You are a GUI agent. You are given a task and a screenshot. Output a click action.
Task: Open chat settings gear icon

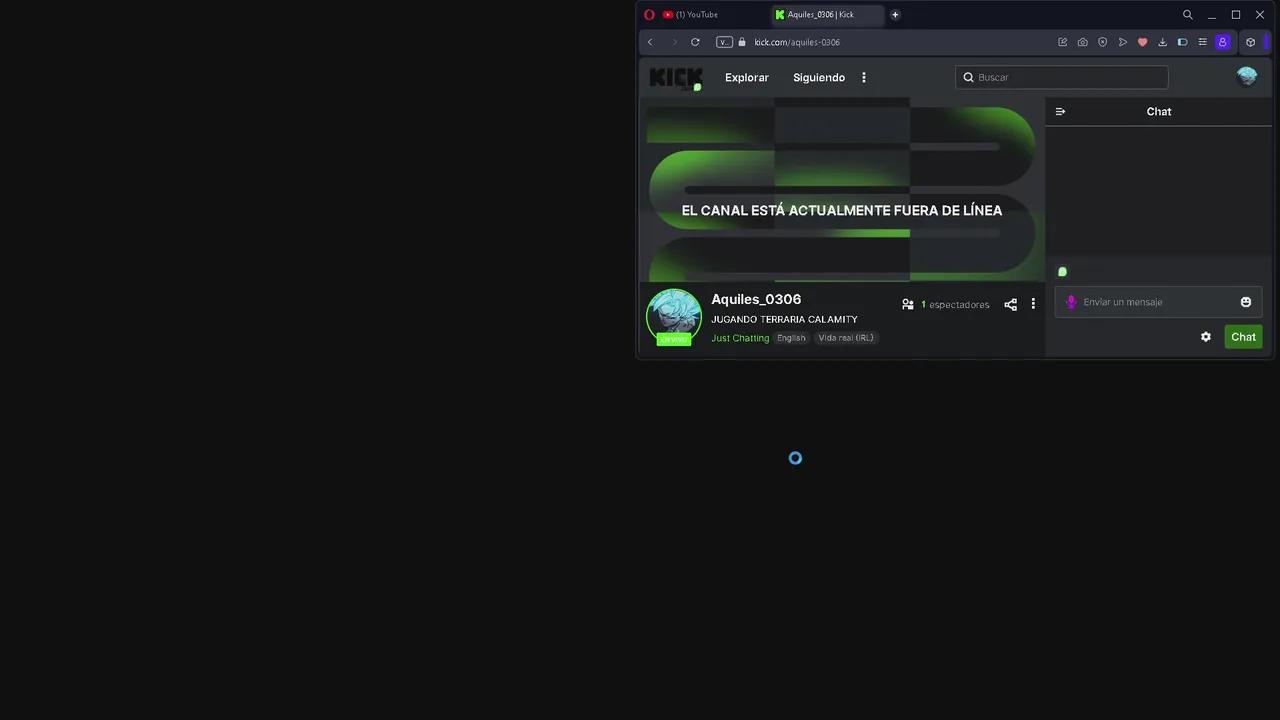(x=1206, y=337)
